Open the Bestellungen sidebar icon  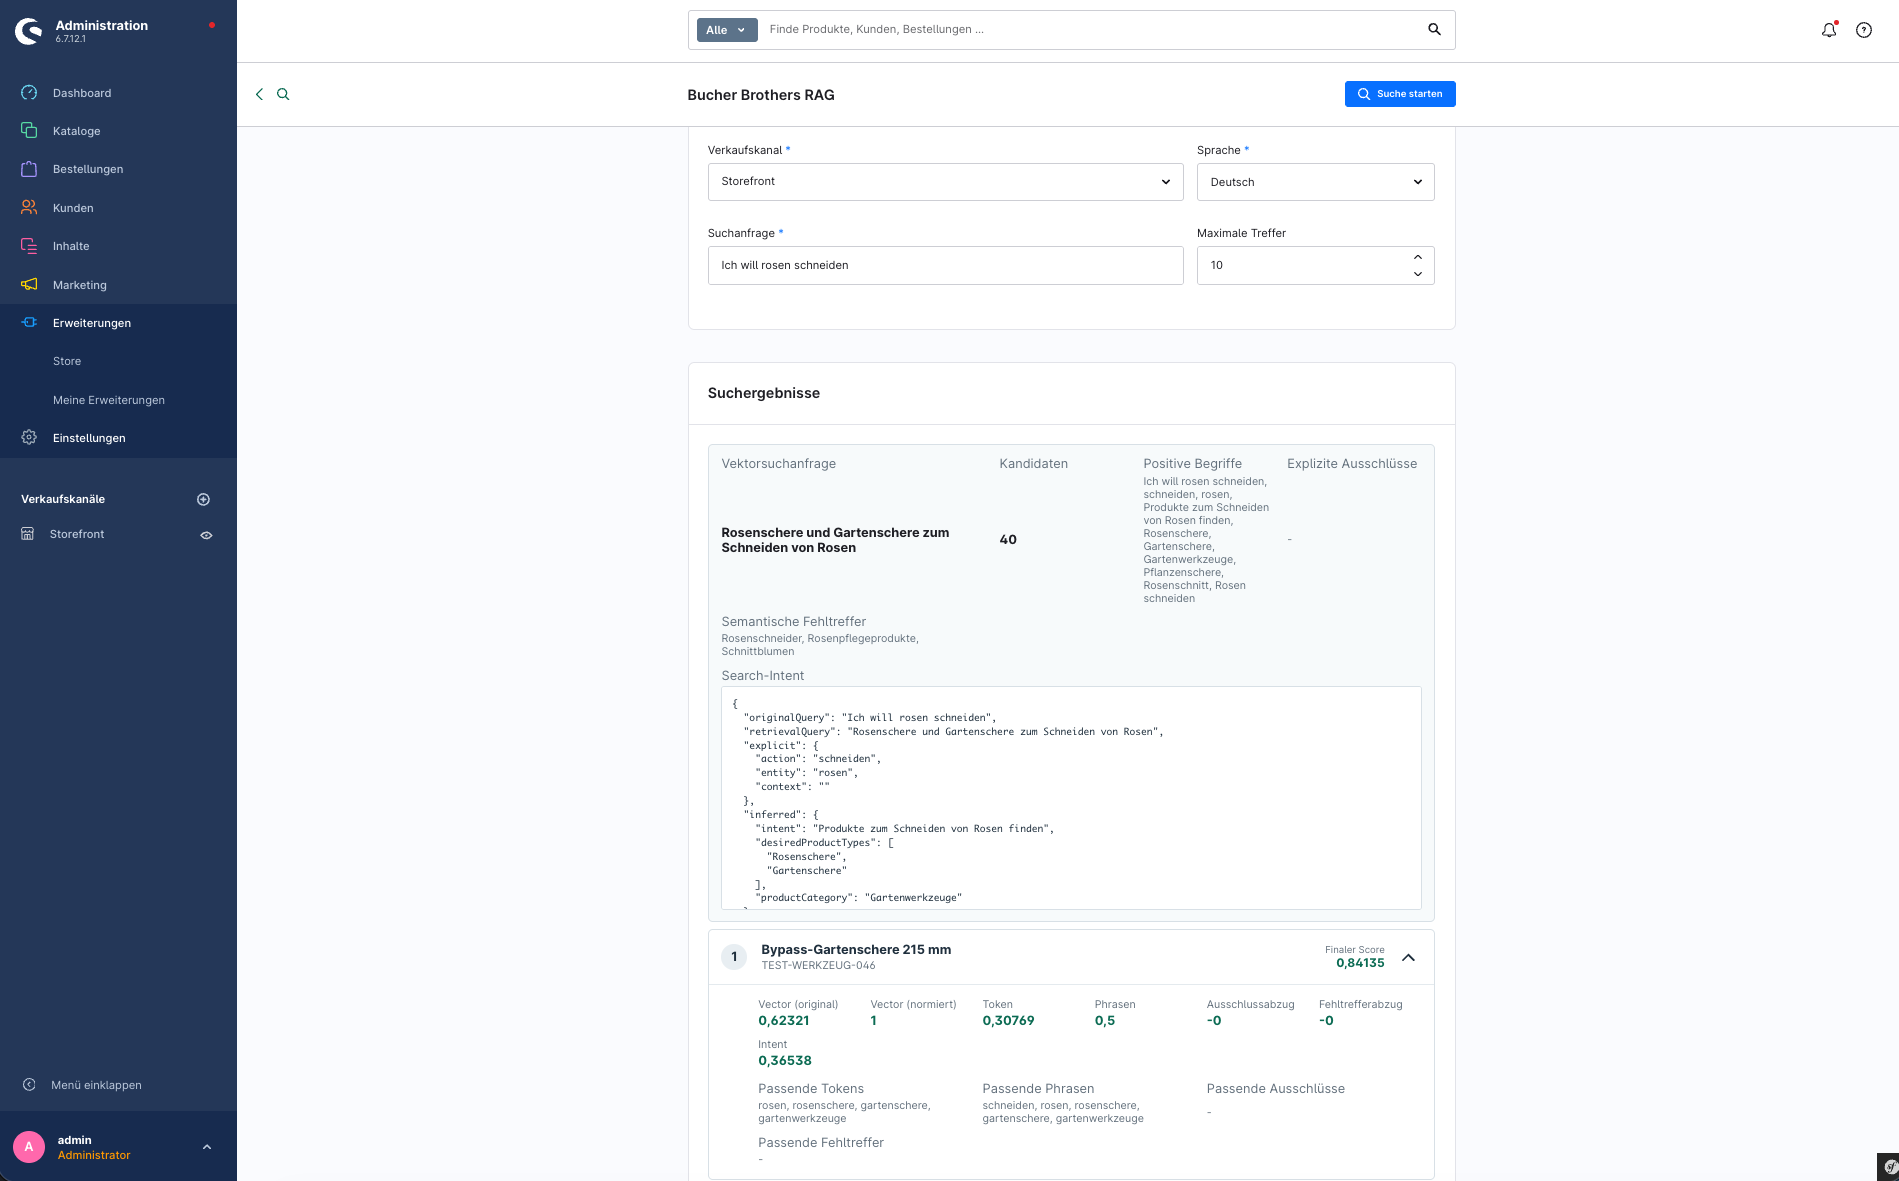coord(29,169)
